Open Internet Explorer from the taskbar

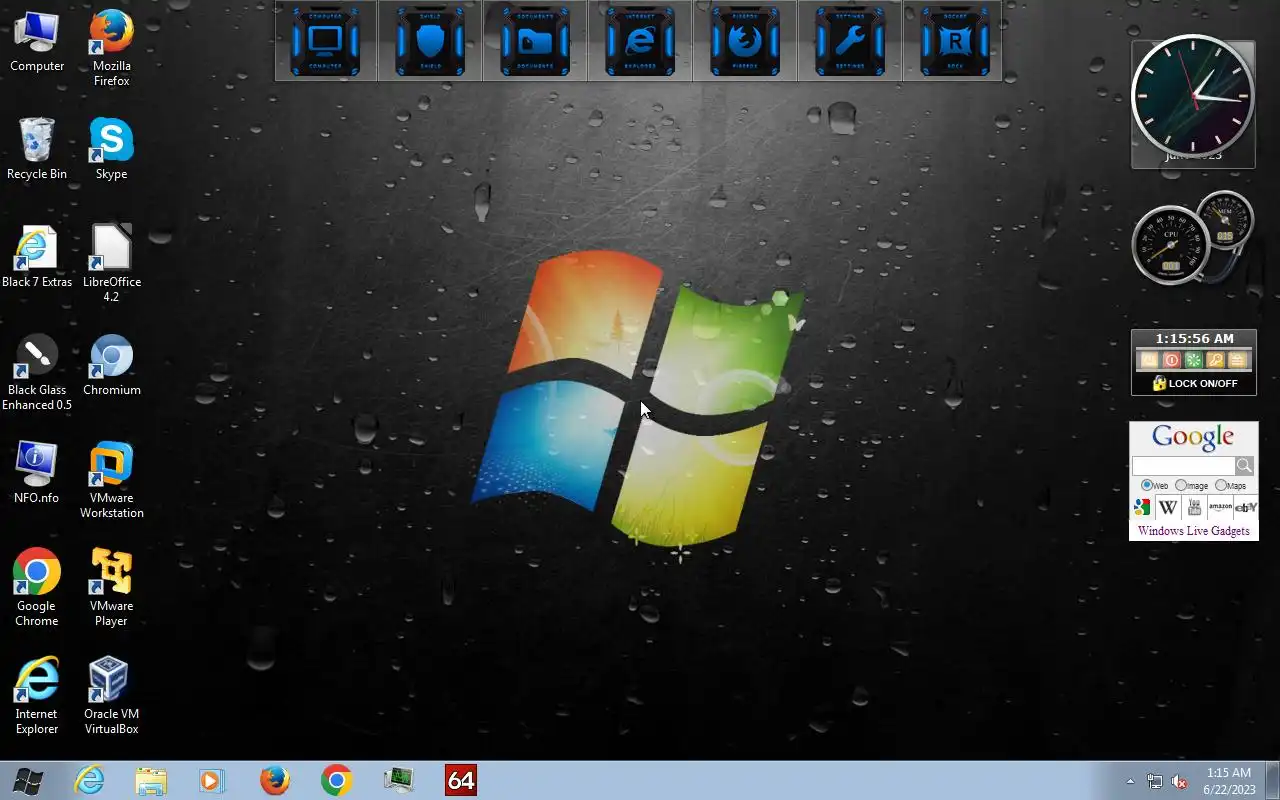tap(90, 781)
